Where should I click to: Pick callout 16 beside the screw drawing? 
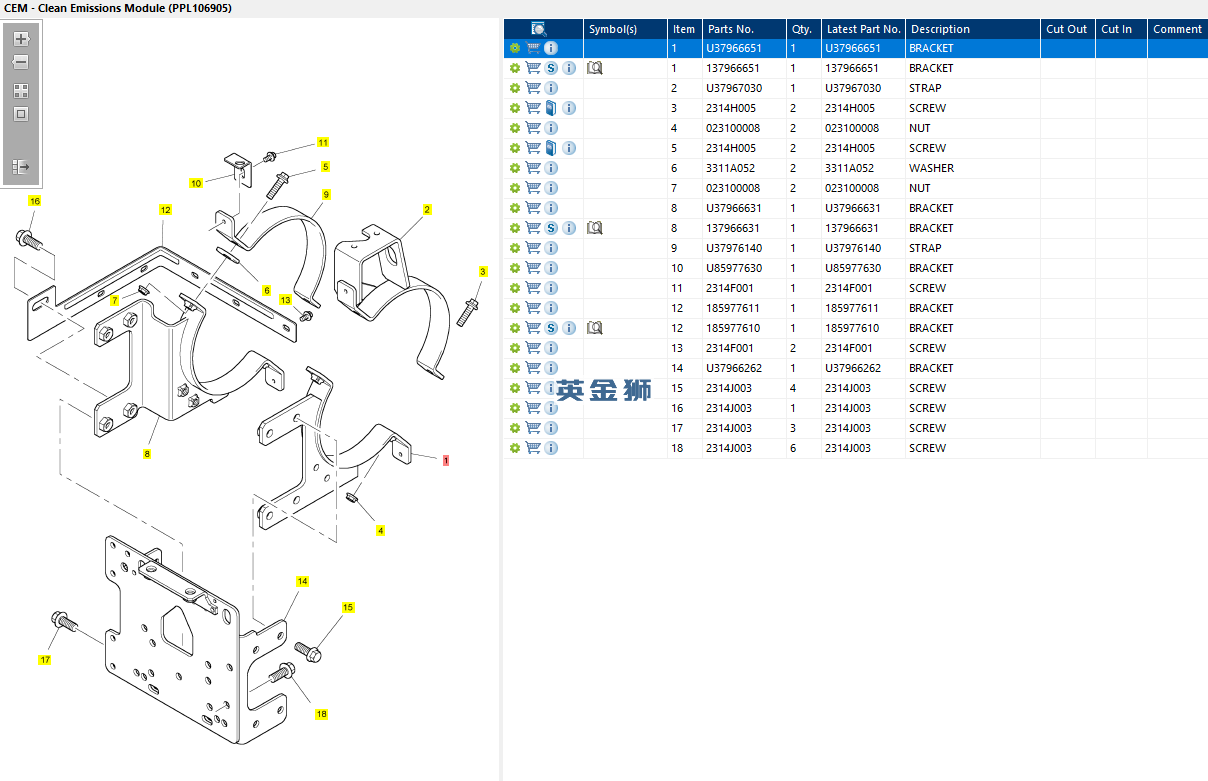click(x=35, y=201)
